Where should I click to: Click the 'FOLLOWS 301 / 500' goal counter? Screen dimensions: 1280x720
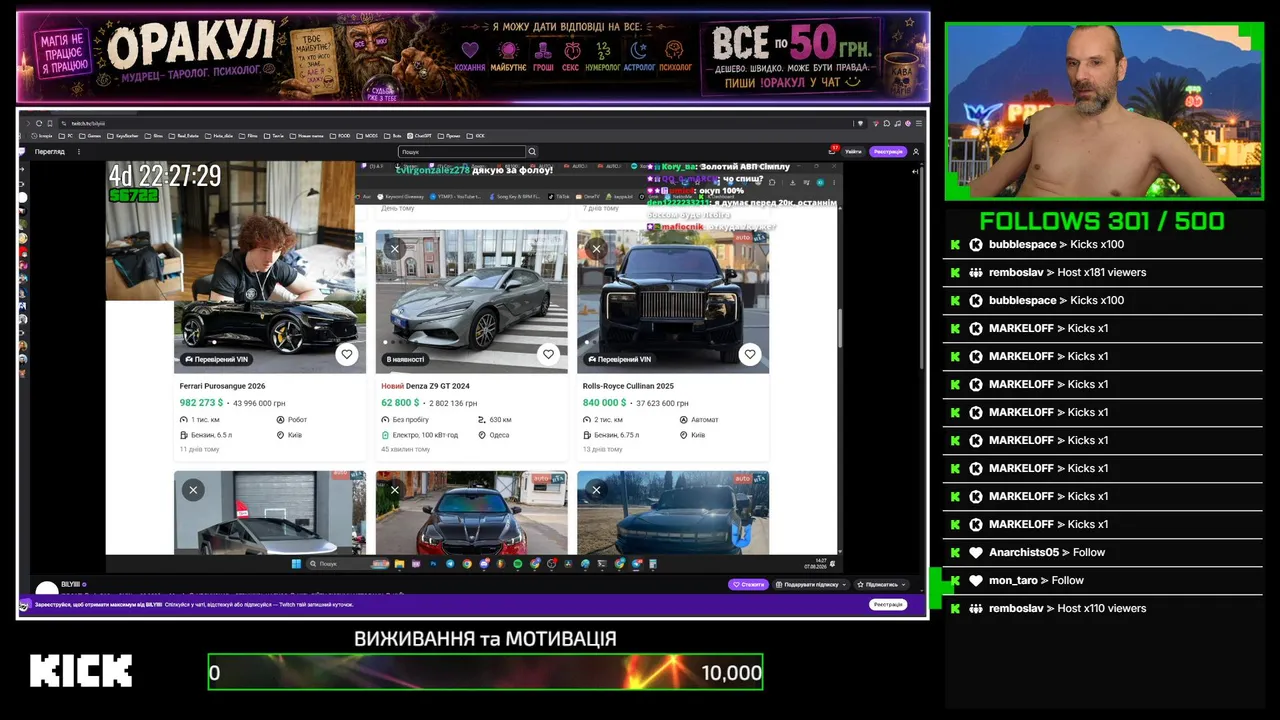[x=1102, y=221]
